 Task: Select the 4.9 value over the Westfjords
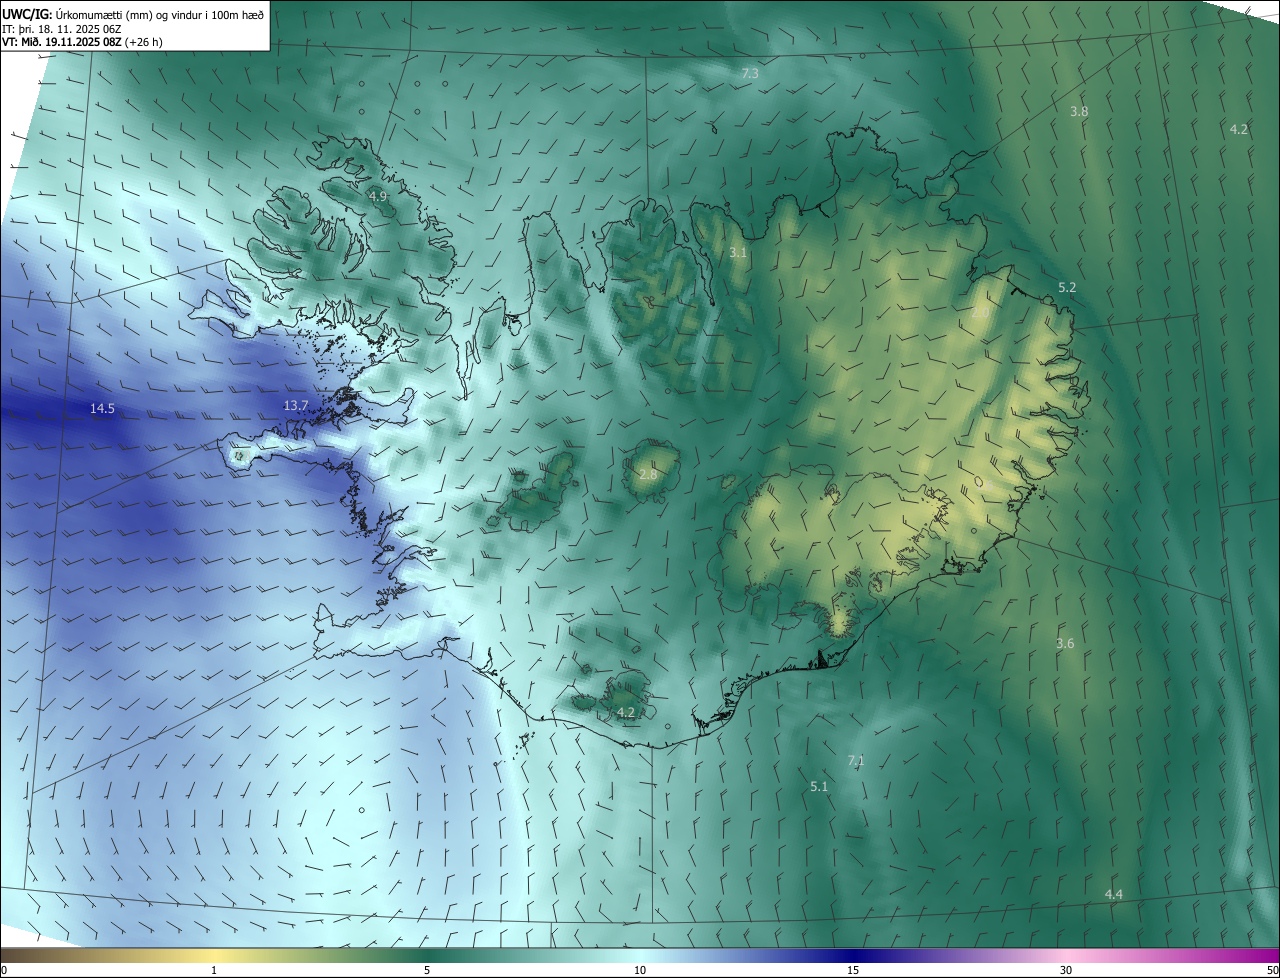click(x=377, y=196)
